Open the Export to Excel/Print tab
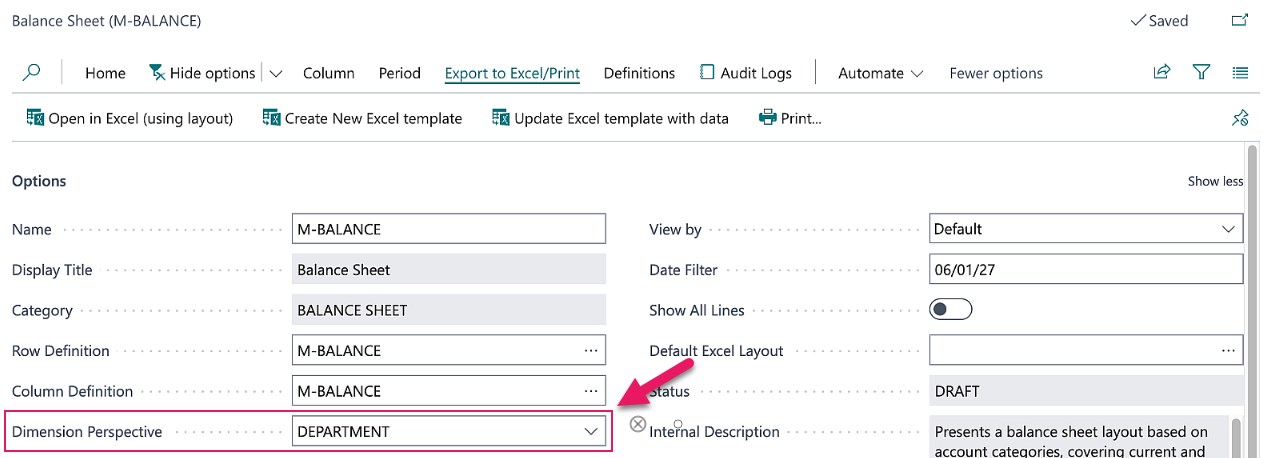1274x458 pixels. click(512, 73)
